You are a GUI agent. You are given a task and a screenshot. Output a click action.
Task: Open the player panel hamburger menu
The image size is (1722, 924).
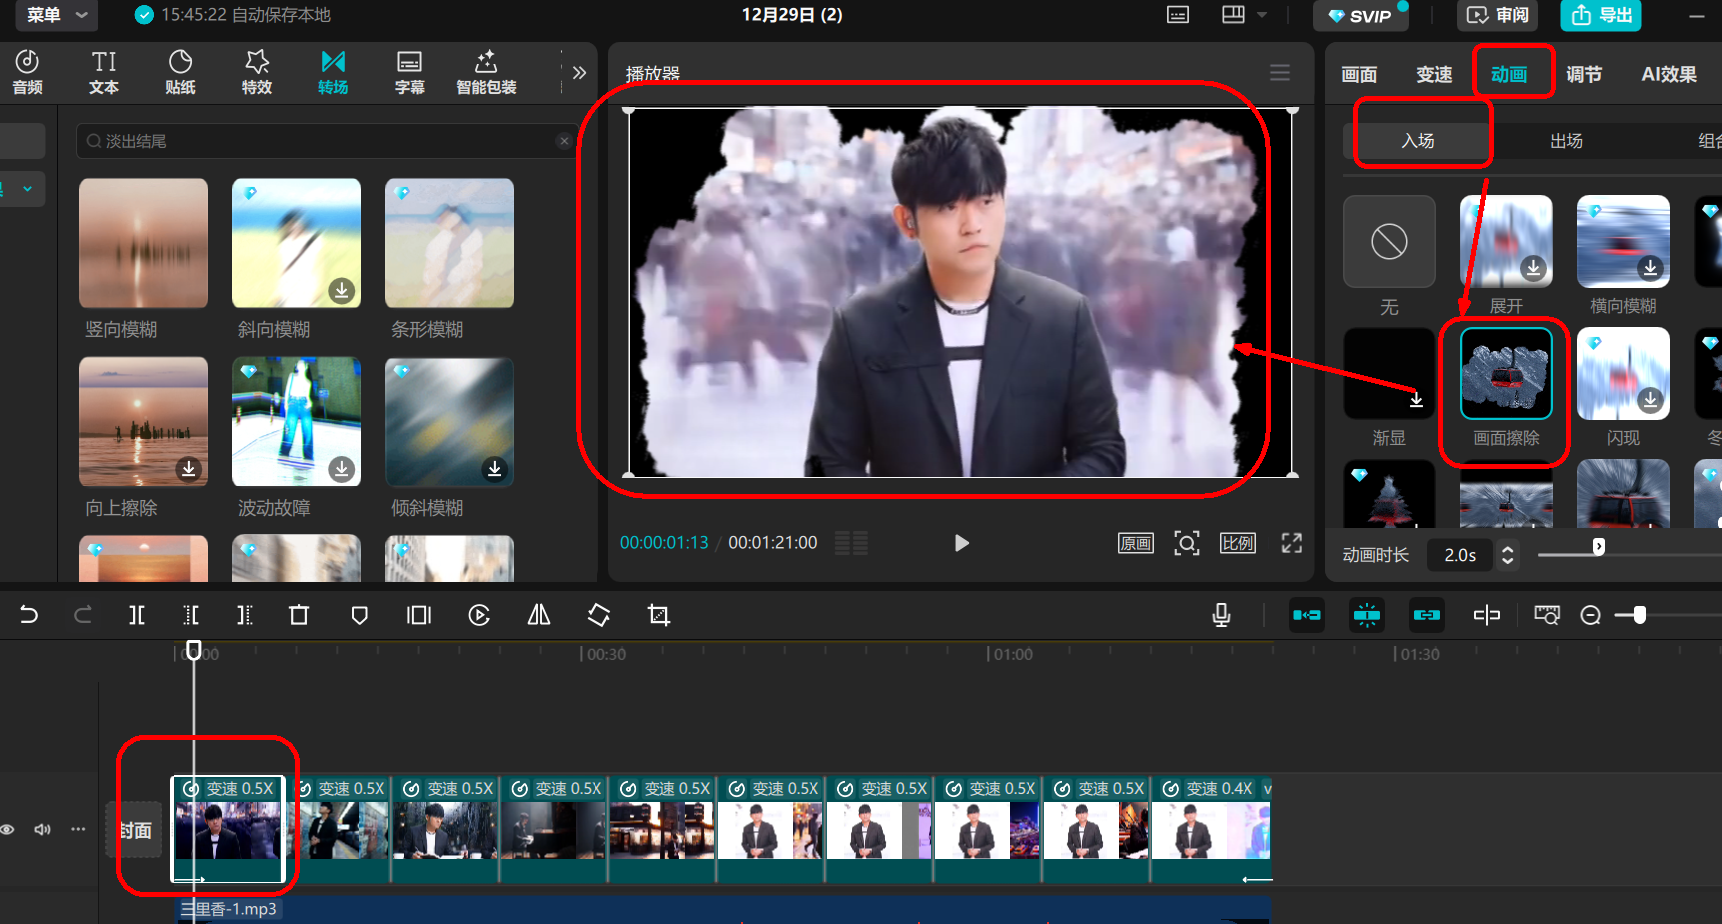click(x=1280, y=73)
